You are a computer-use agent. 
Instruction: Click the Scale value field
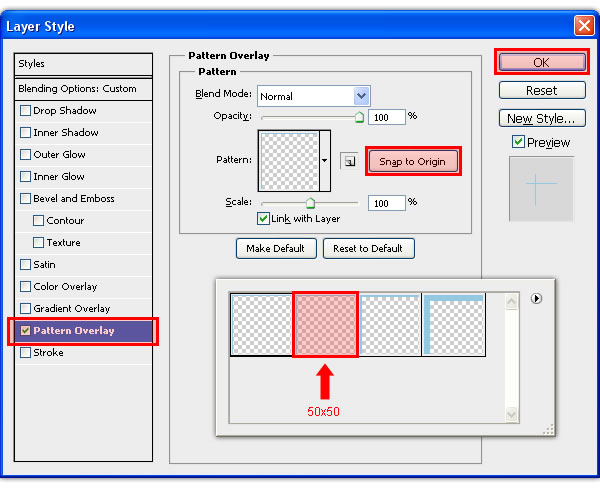[x=386, y=203]
